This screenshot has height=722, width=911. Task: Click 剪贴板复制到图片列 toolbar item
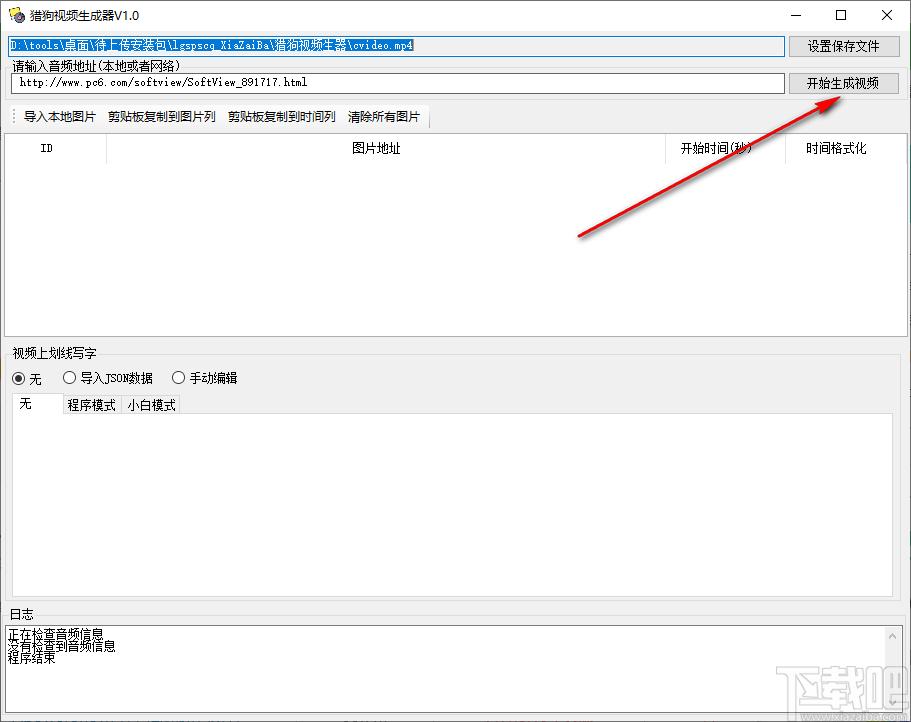coord(162,117)
